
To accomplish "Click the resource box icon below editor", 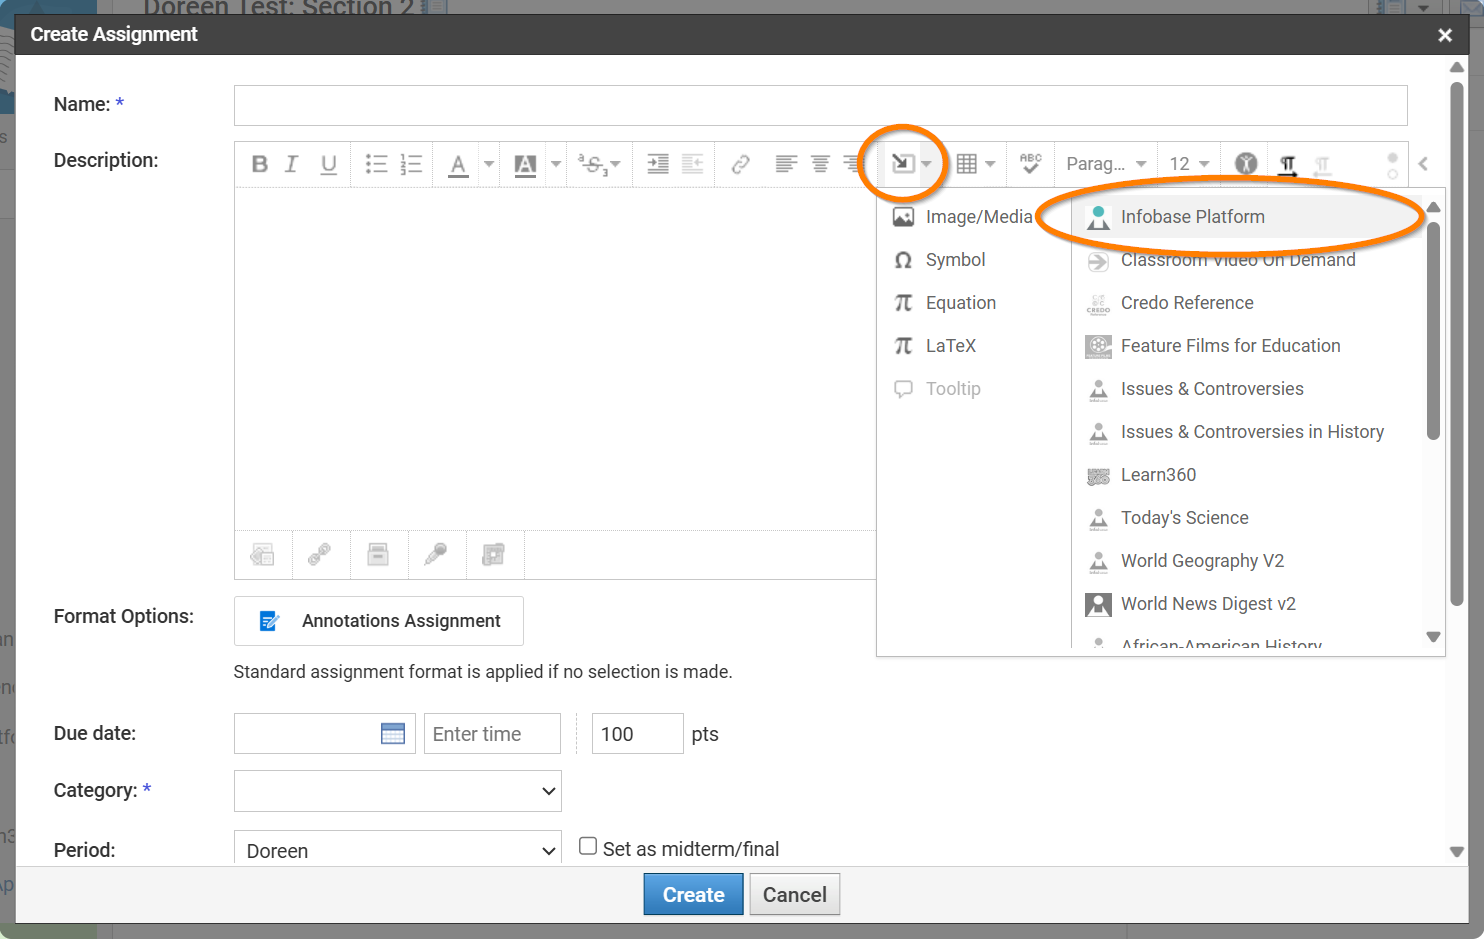I will point(378,554).
